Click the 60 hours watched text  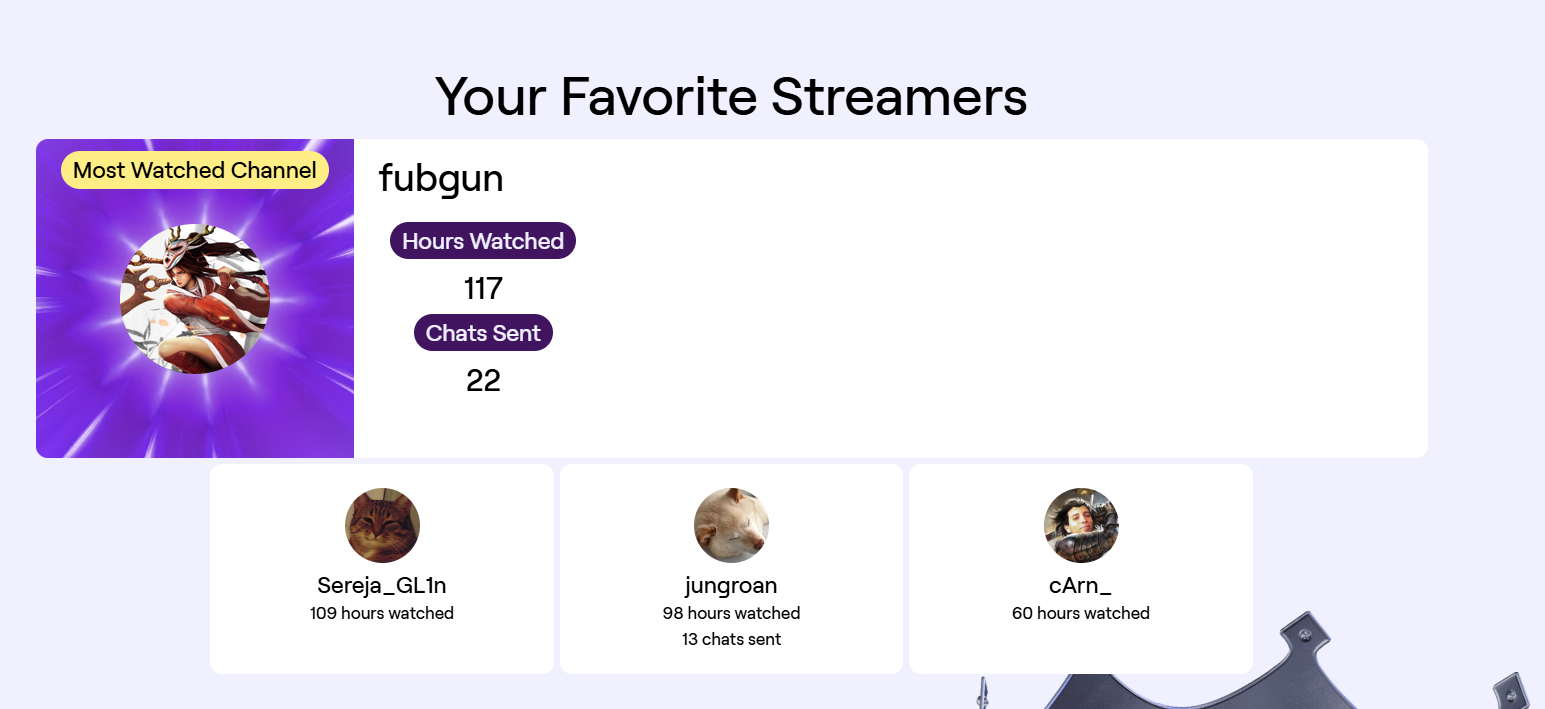coord(1081,613)
